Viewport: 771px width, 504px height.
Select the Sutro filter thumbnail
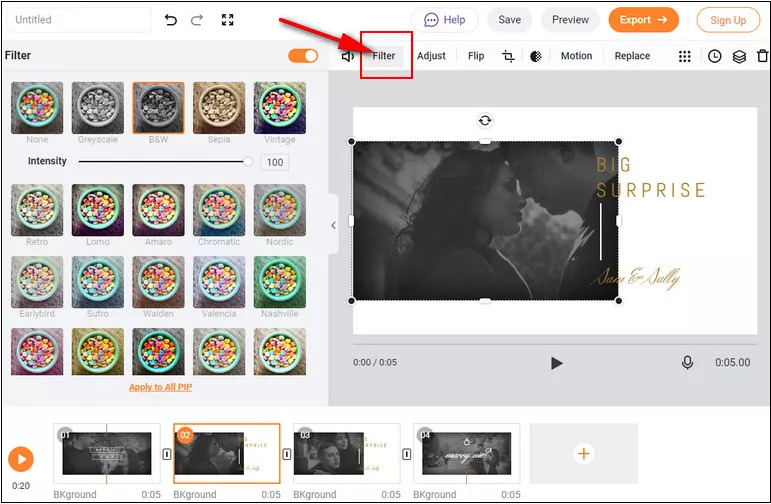[x=98, y=282]
